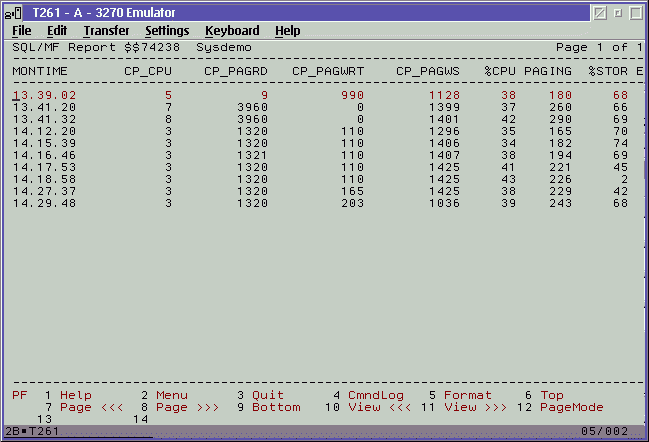This screenshot has width=649, height=442.
Task: Click the 14.18.58 time entry
Action: 44,179
